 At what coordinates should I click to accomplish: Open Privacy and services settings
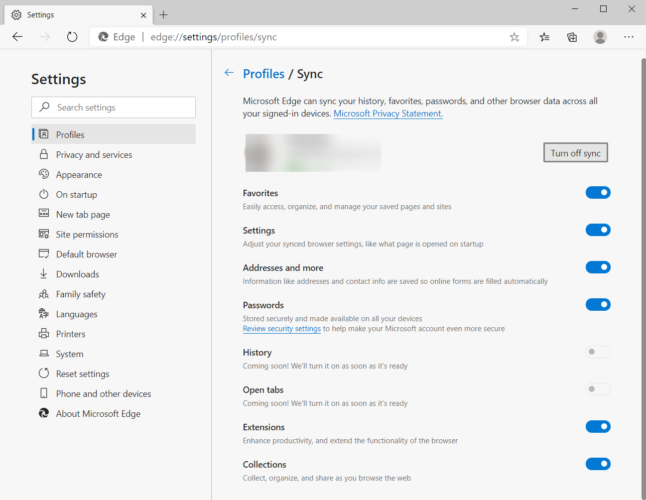(114, 154)
